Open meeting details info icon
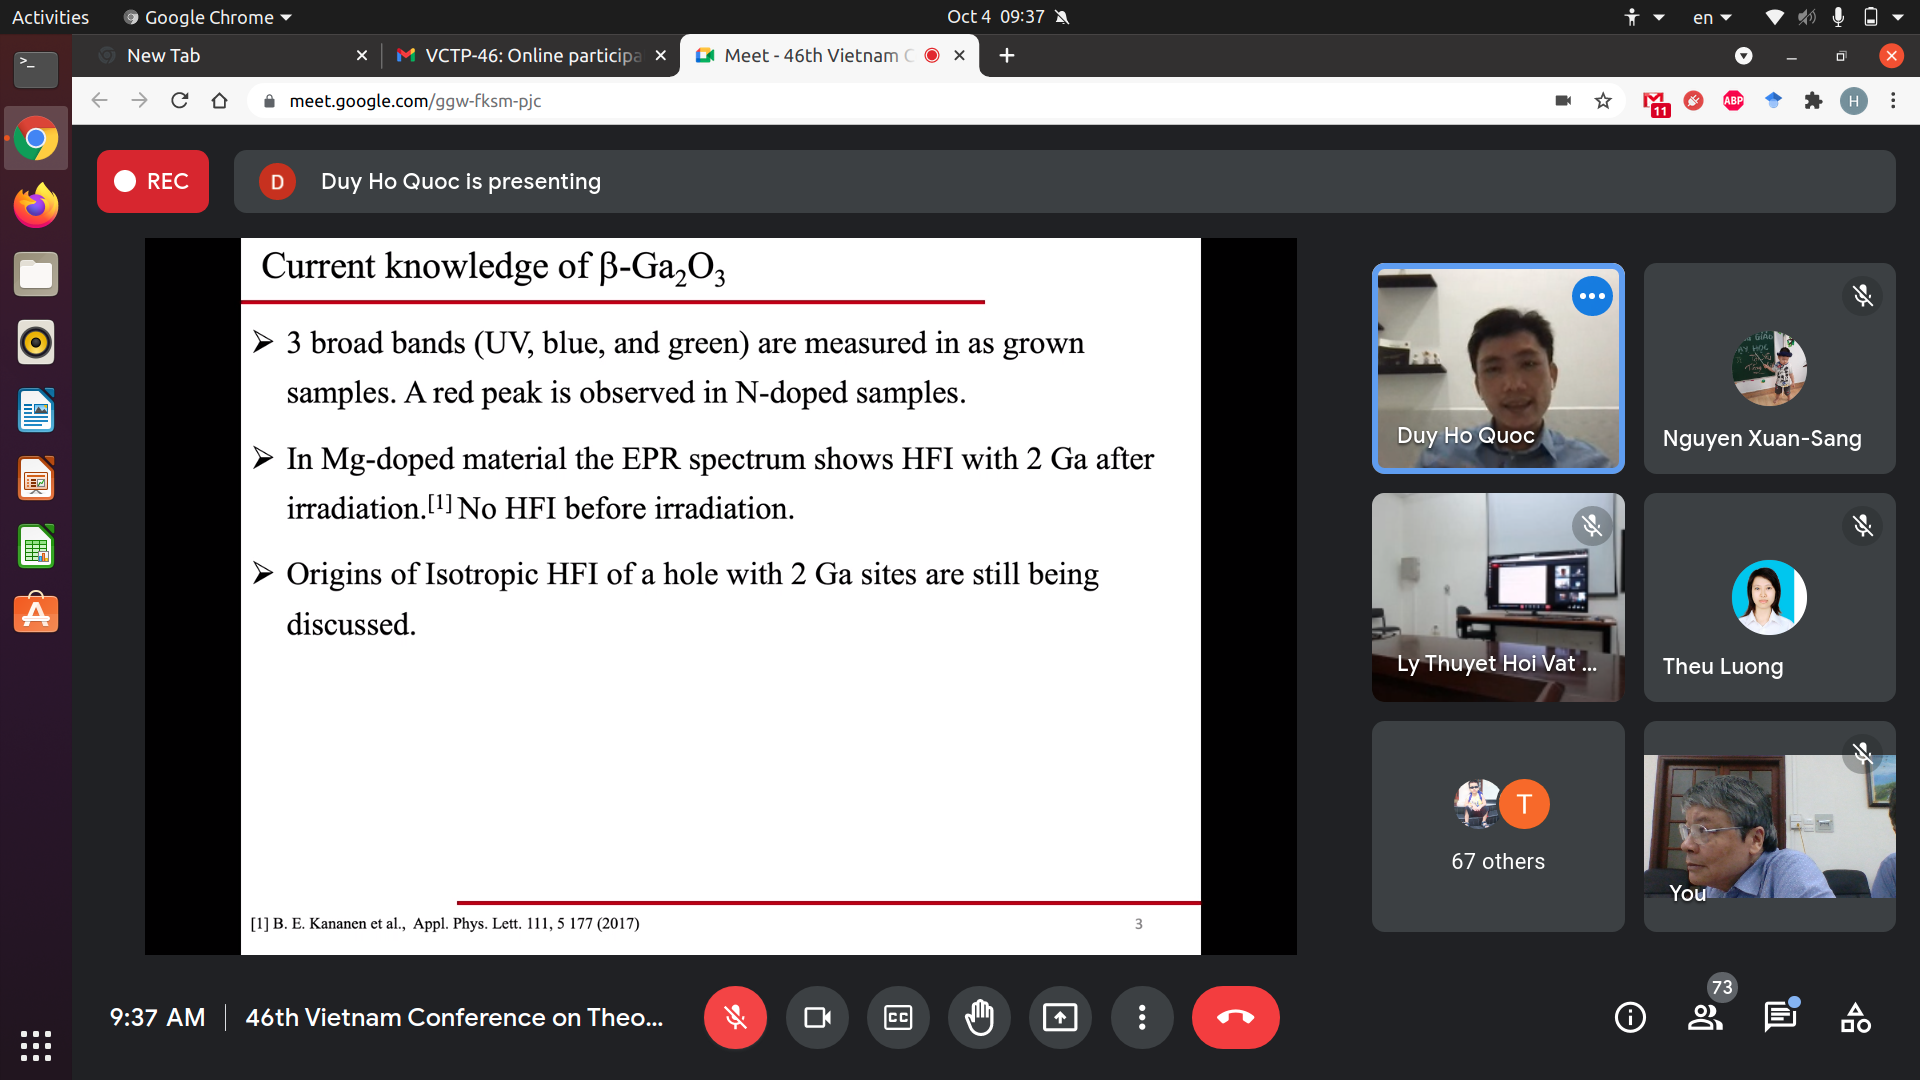 [1630, 1018]
